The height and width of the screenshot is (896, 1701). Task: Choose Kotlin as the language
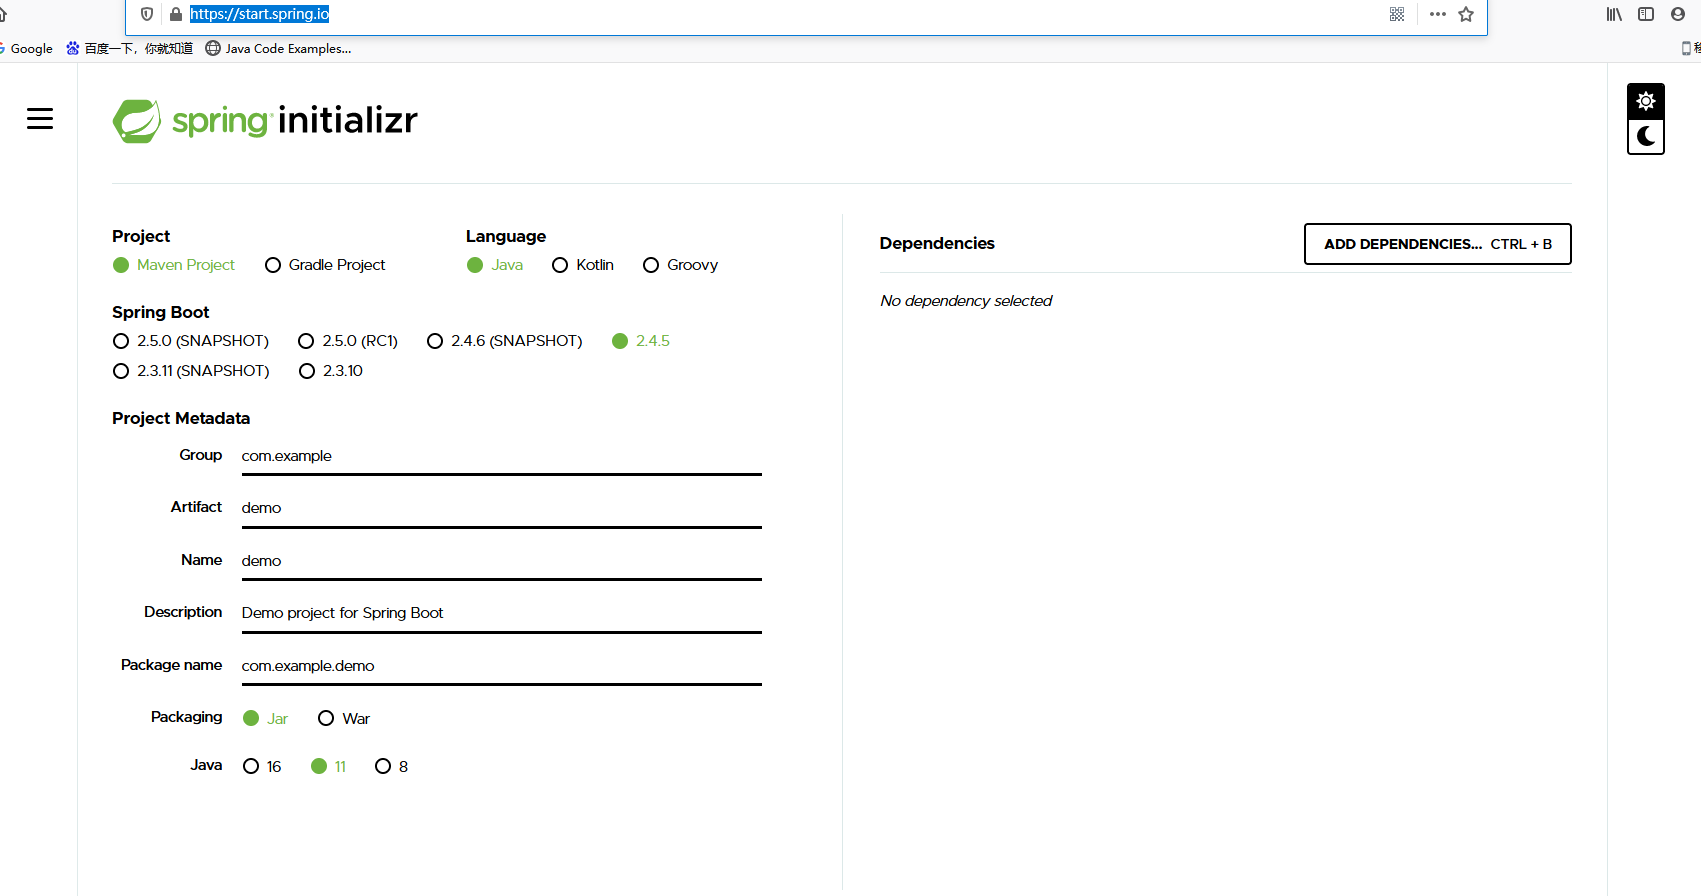583,265
